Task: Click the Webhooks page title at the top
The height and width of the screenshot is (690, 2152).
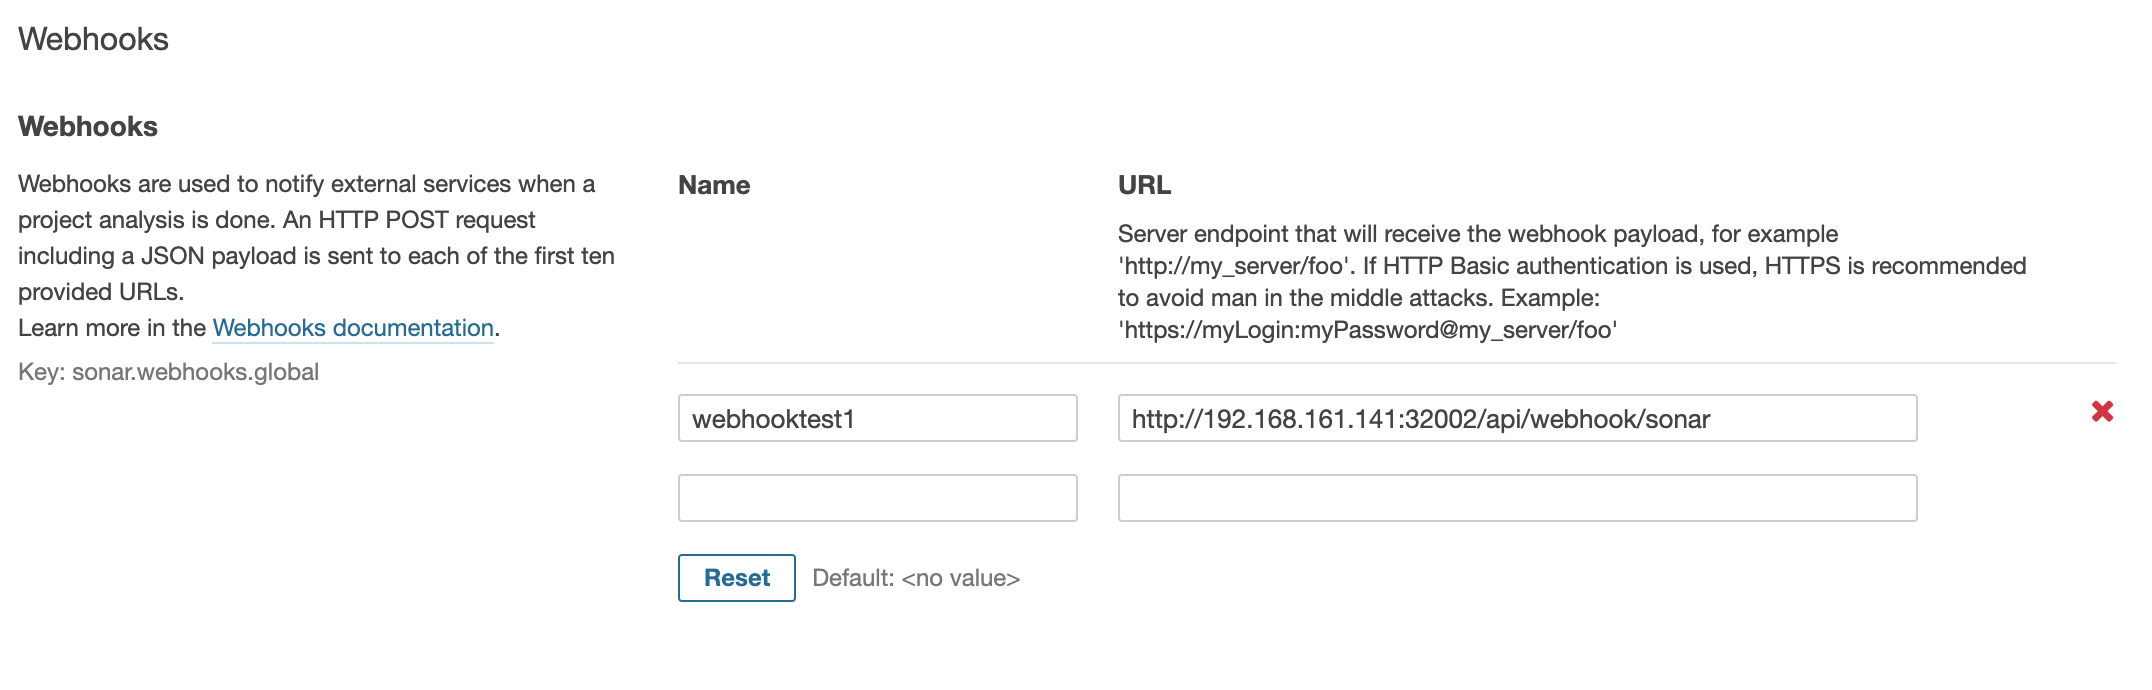Action: coord(94,39)
